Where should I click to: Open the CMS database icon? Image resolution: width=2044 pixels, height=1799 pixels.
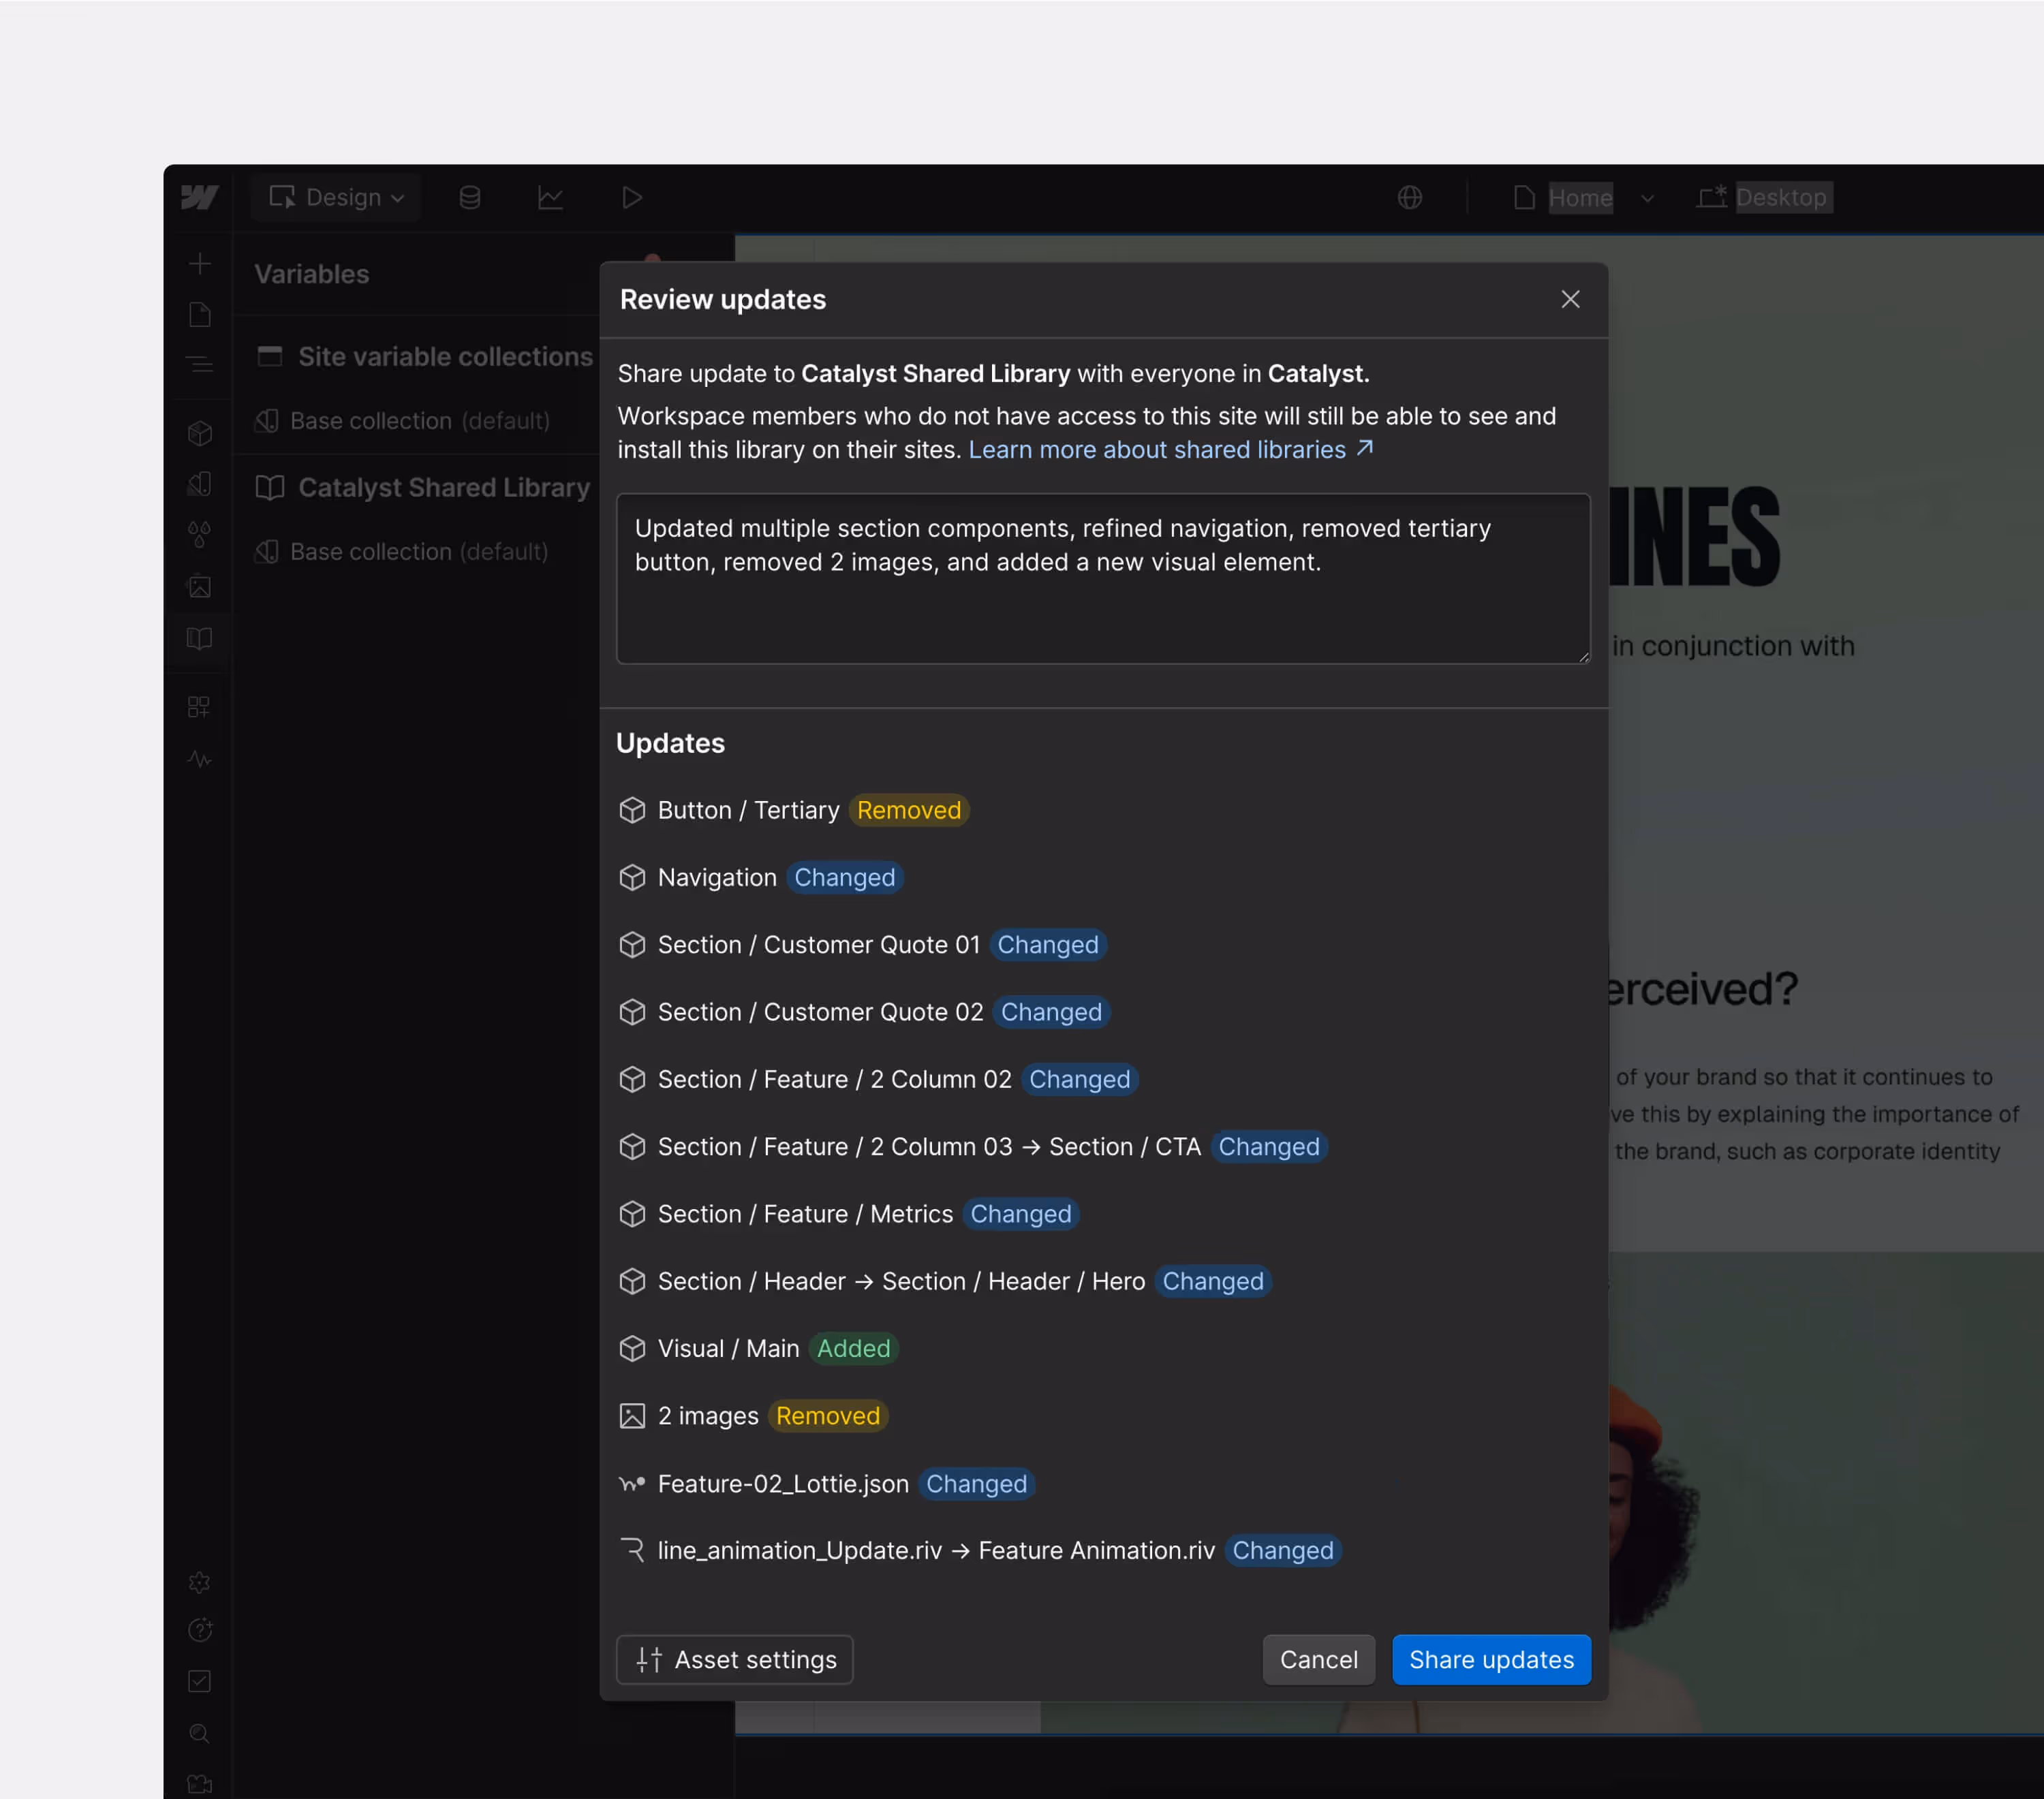pyautogui.click(x=469, y=197)
